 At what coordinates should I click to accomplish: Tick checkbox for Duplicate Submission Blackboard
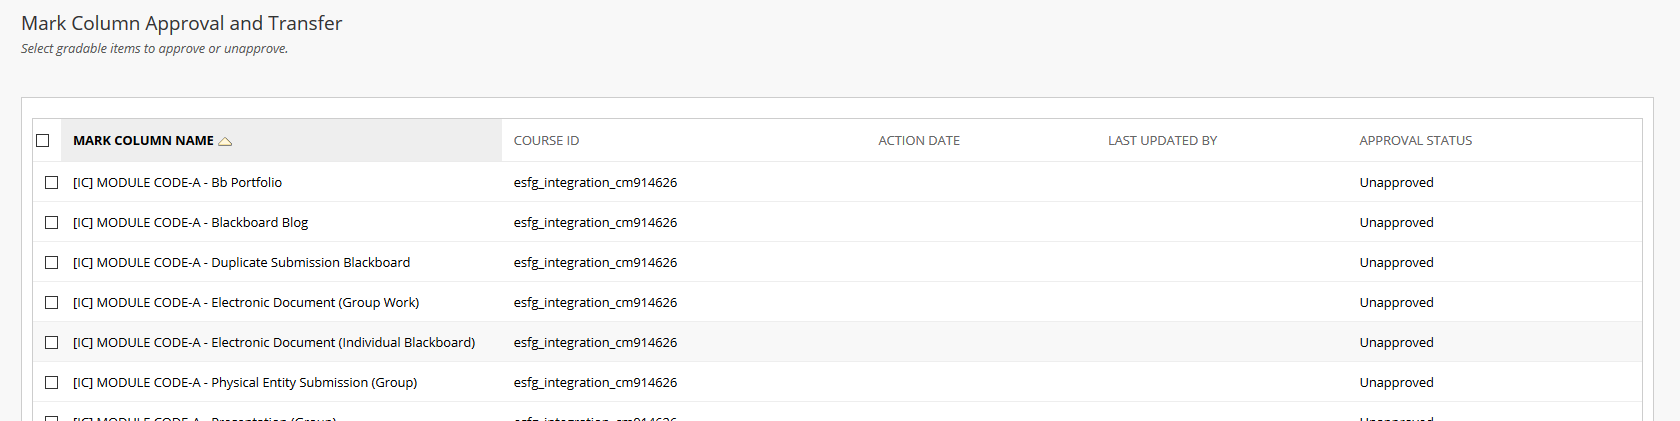point(52,263)
